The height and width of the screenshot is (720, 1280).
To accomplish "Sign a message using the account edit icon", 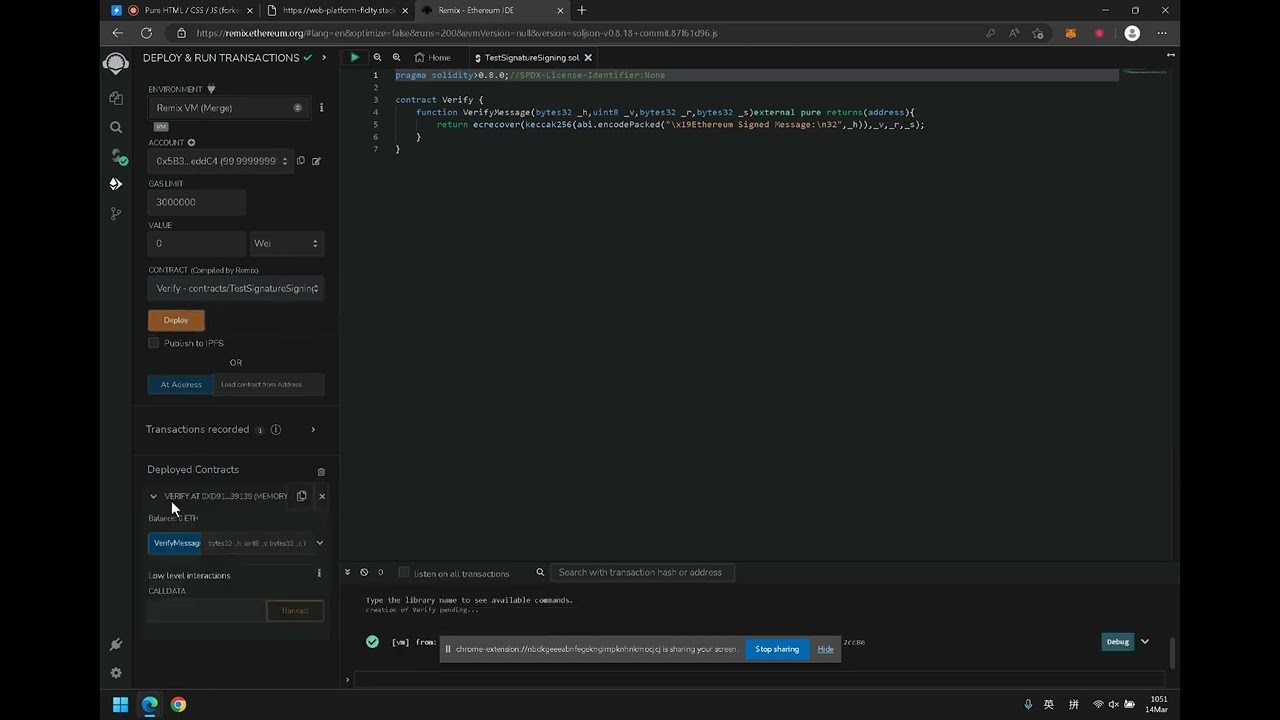I will click(x=316, y=161).
